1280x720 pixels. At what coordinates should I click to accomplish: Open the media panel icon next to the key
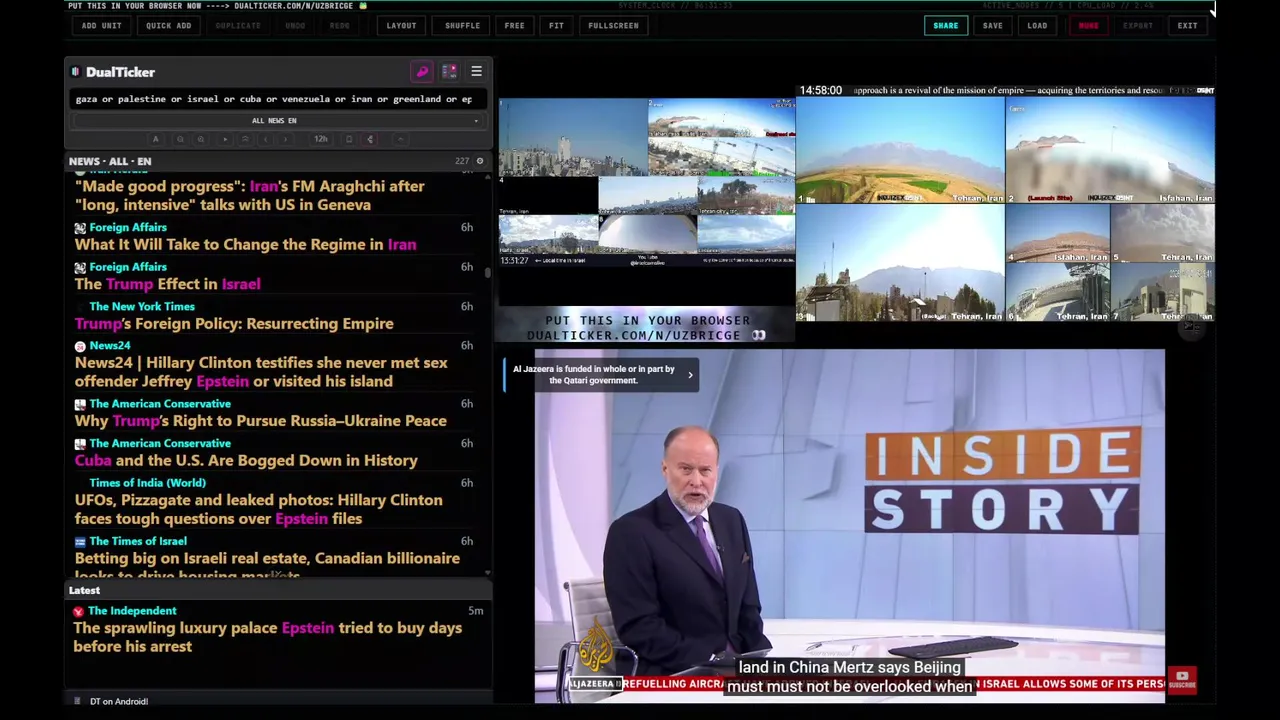449,72
